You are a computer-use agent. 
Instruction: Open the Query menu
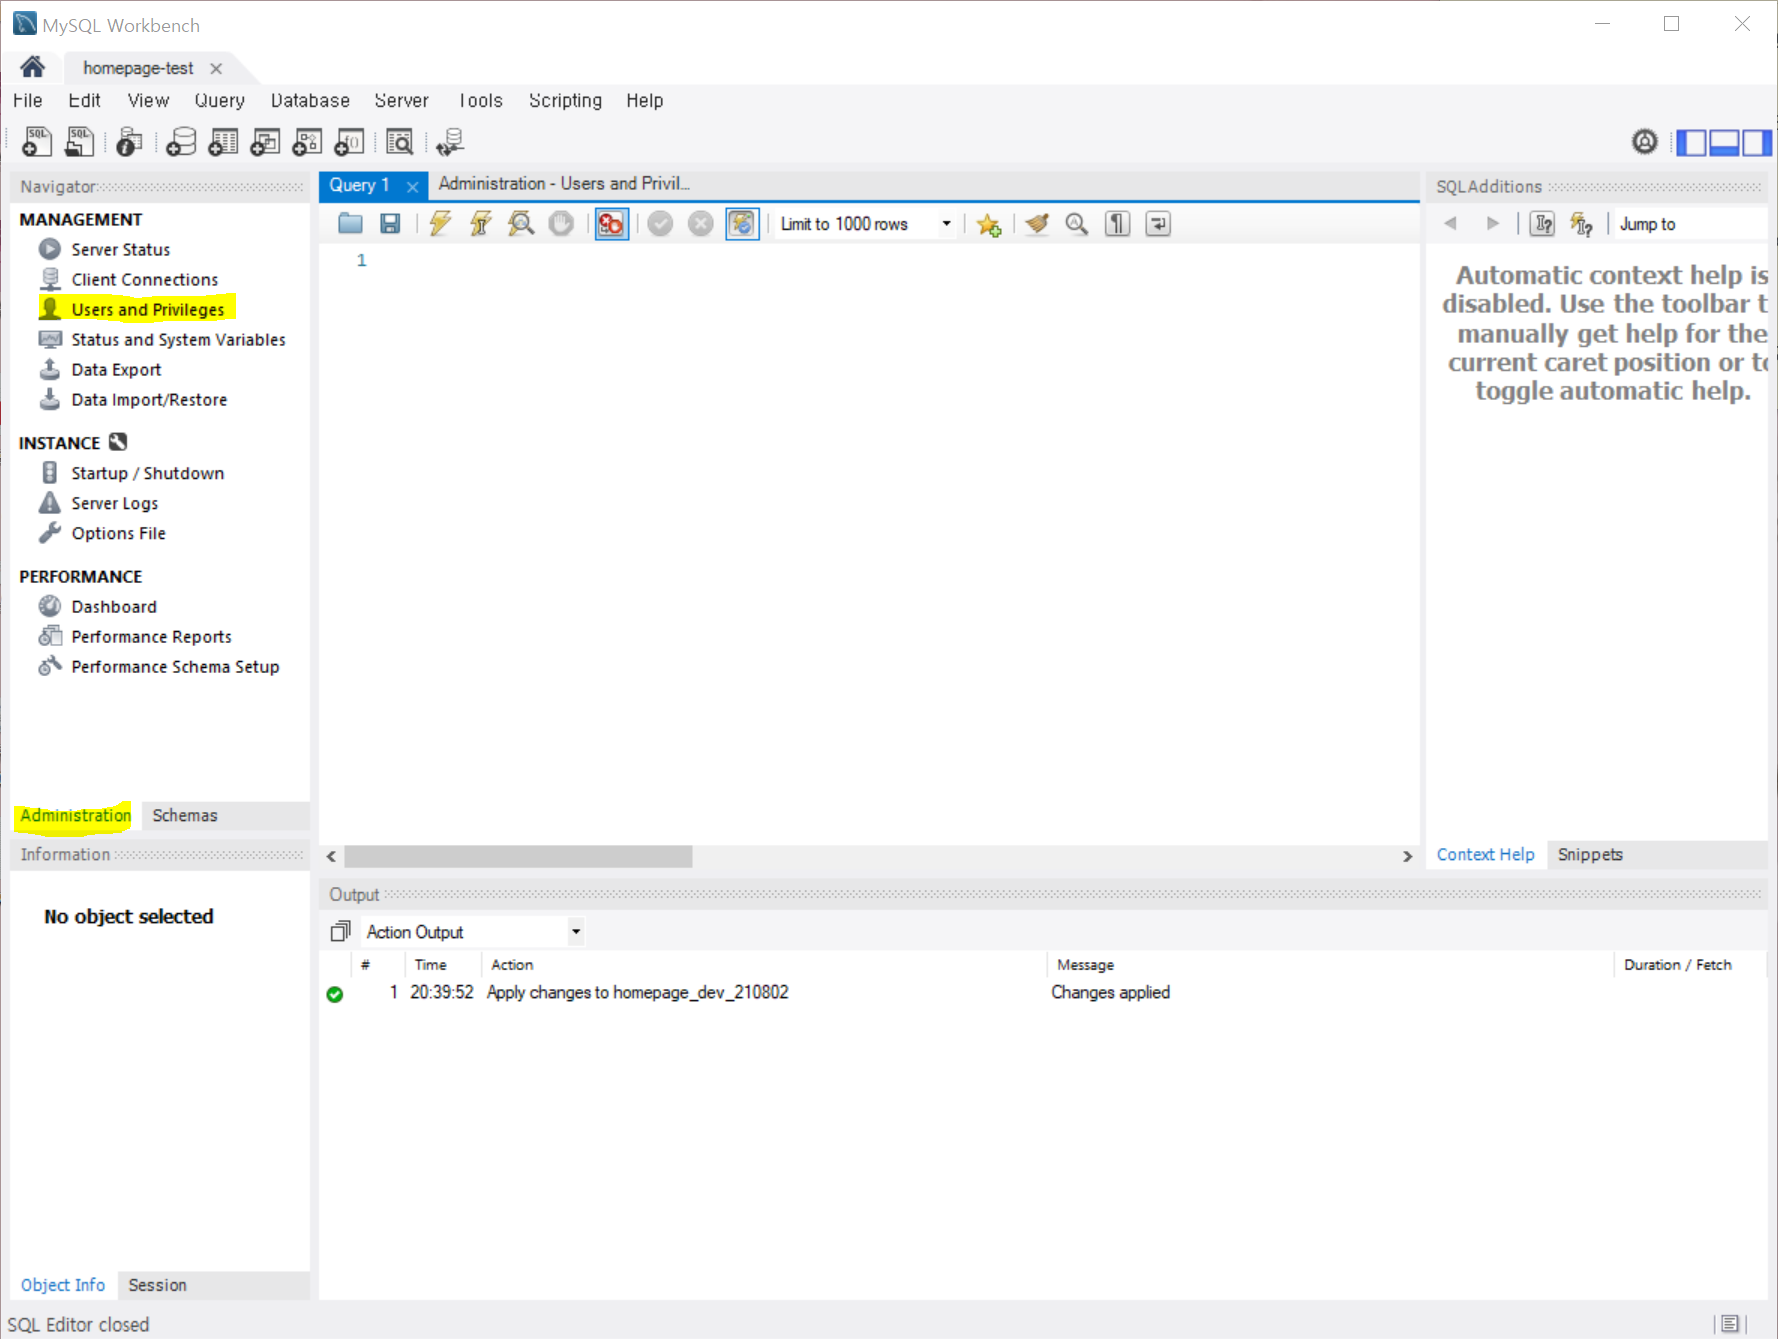point(219,100)
